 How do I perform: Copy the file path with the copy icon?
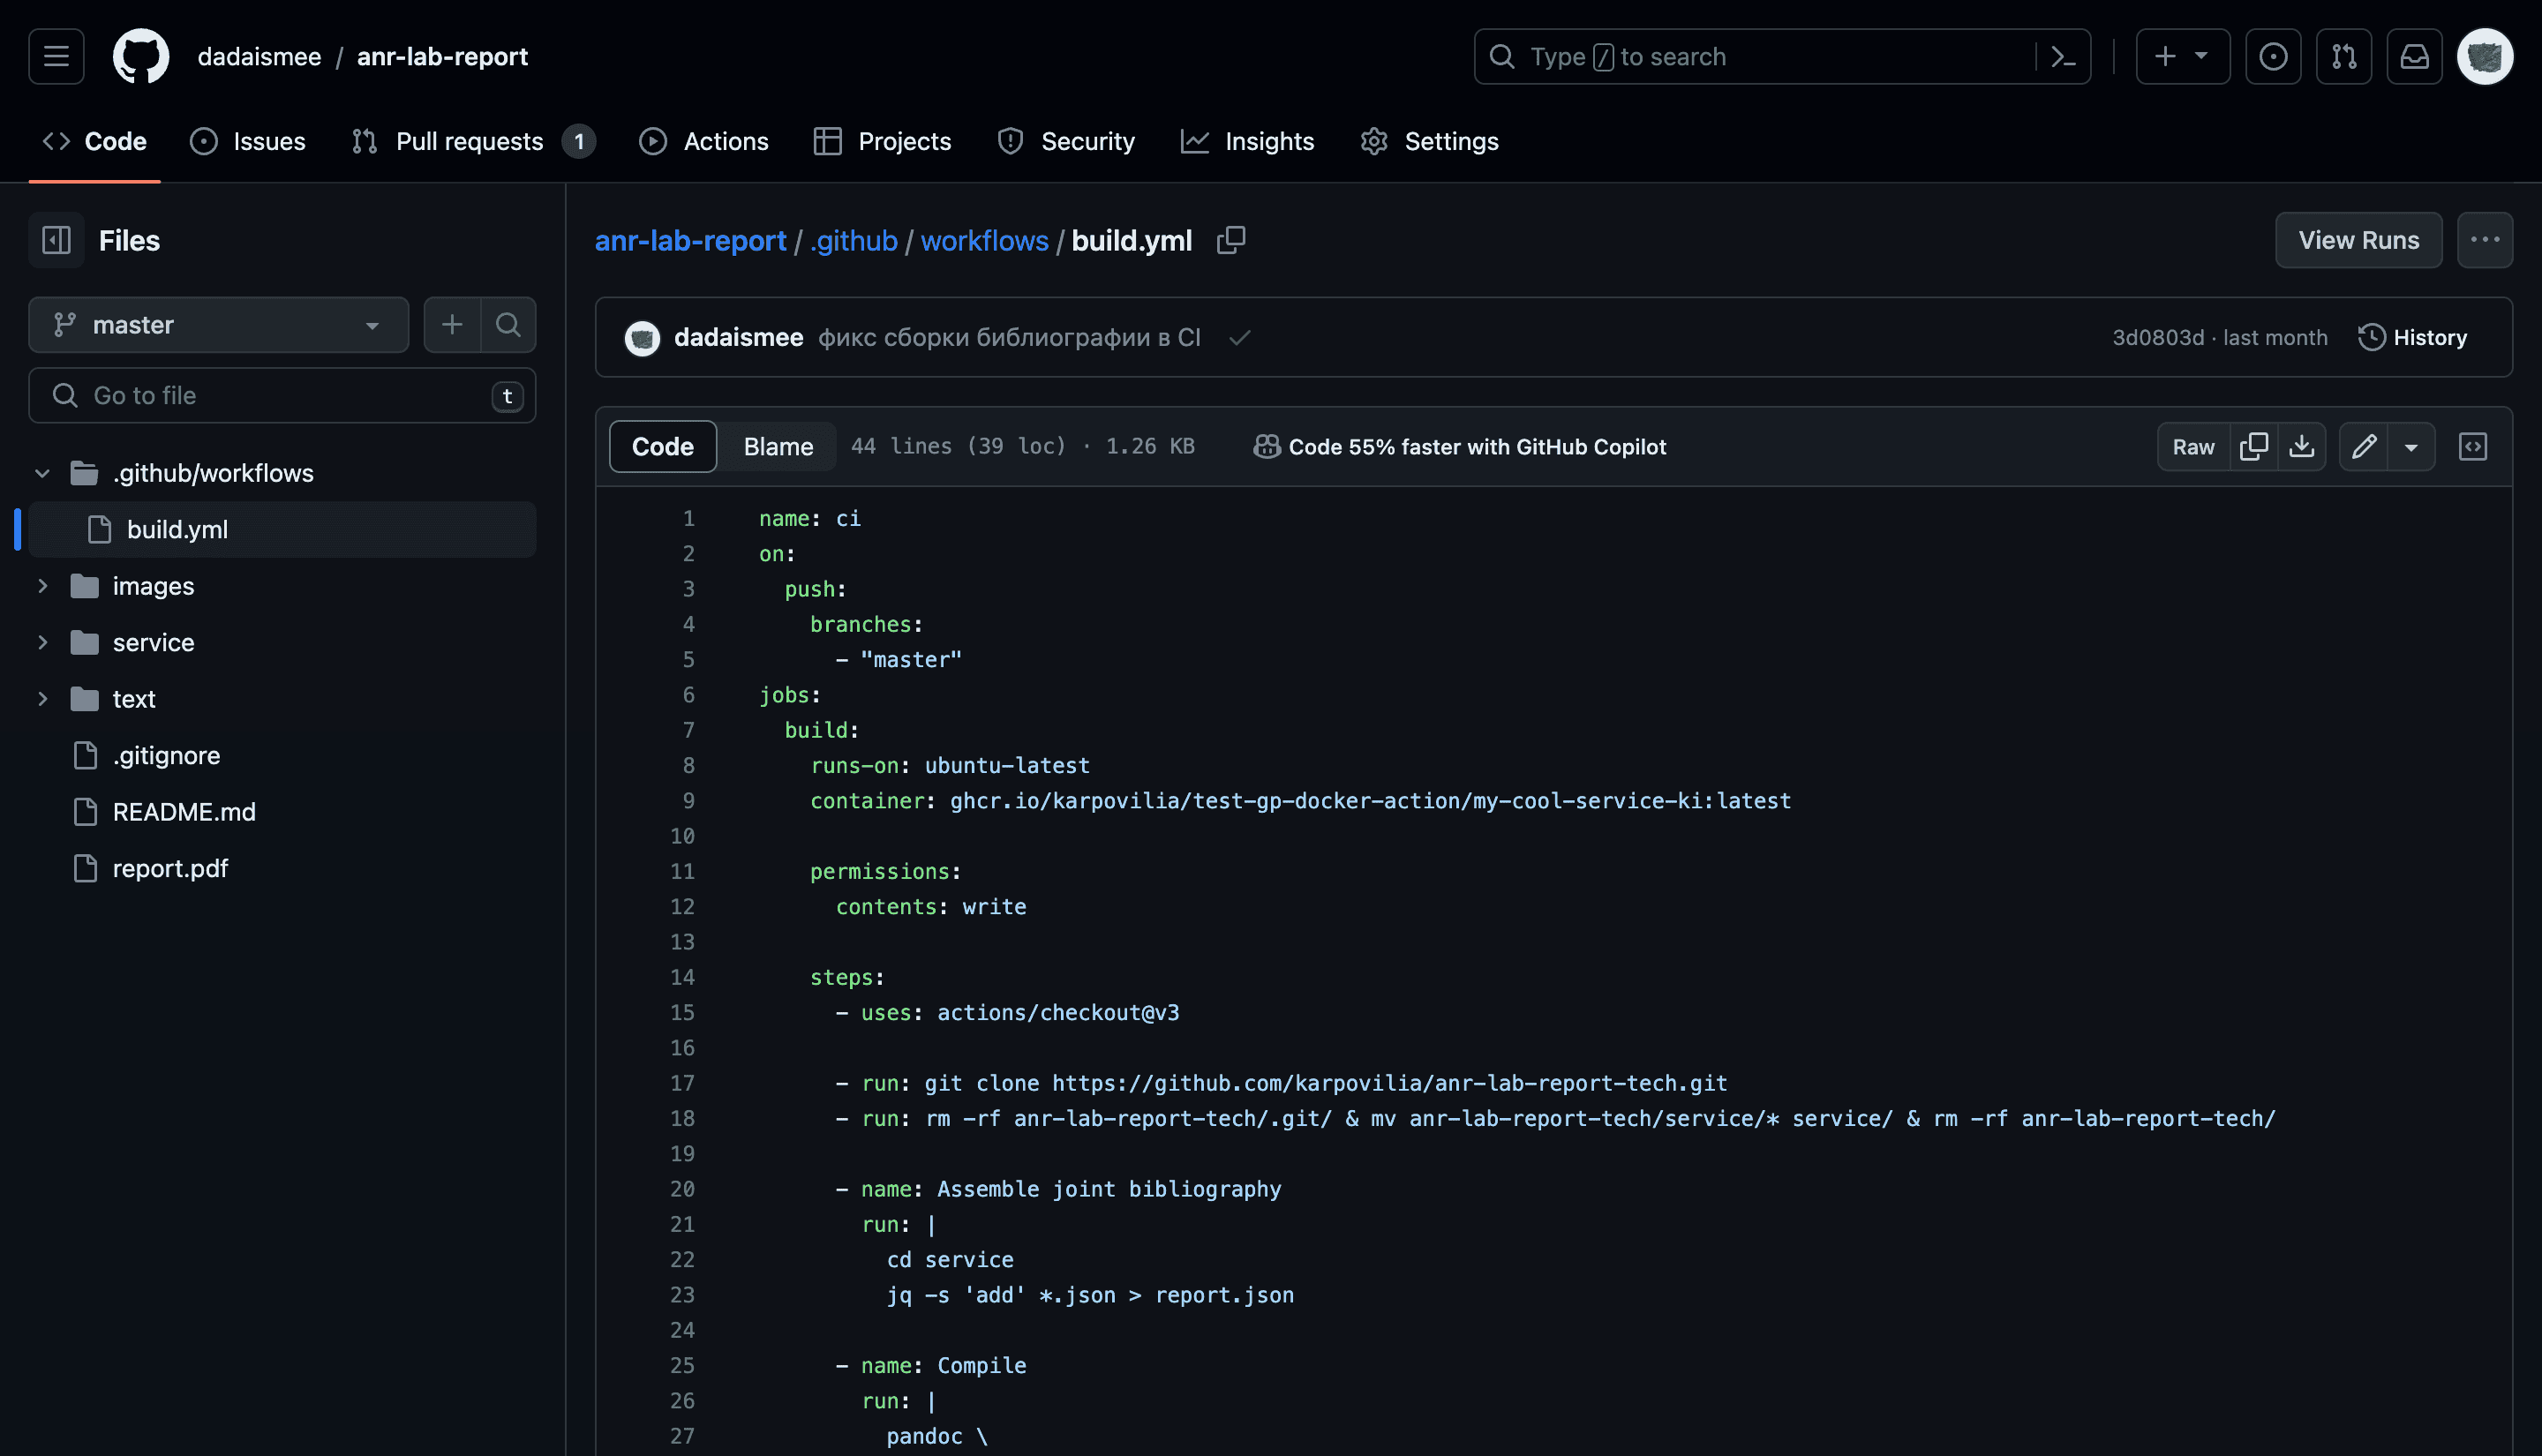(x=1231, y=240)
